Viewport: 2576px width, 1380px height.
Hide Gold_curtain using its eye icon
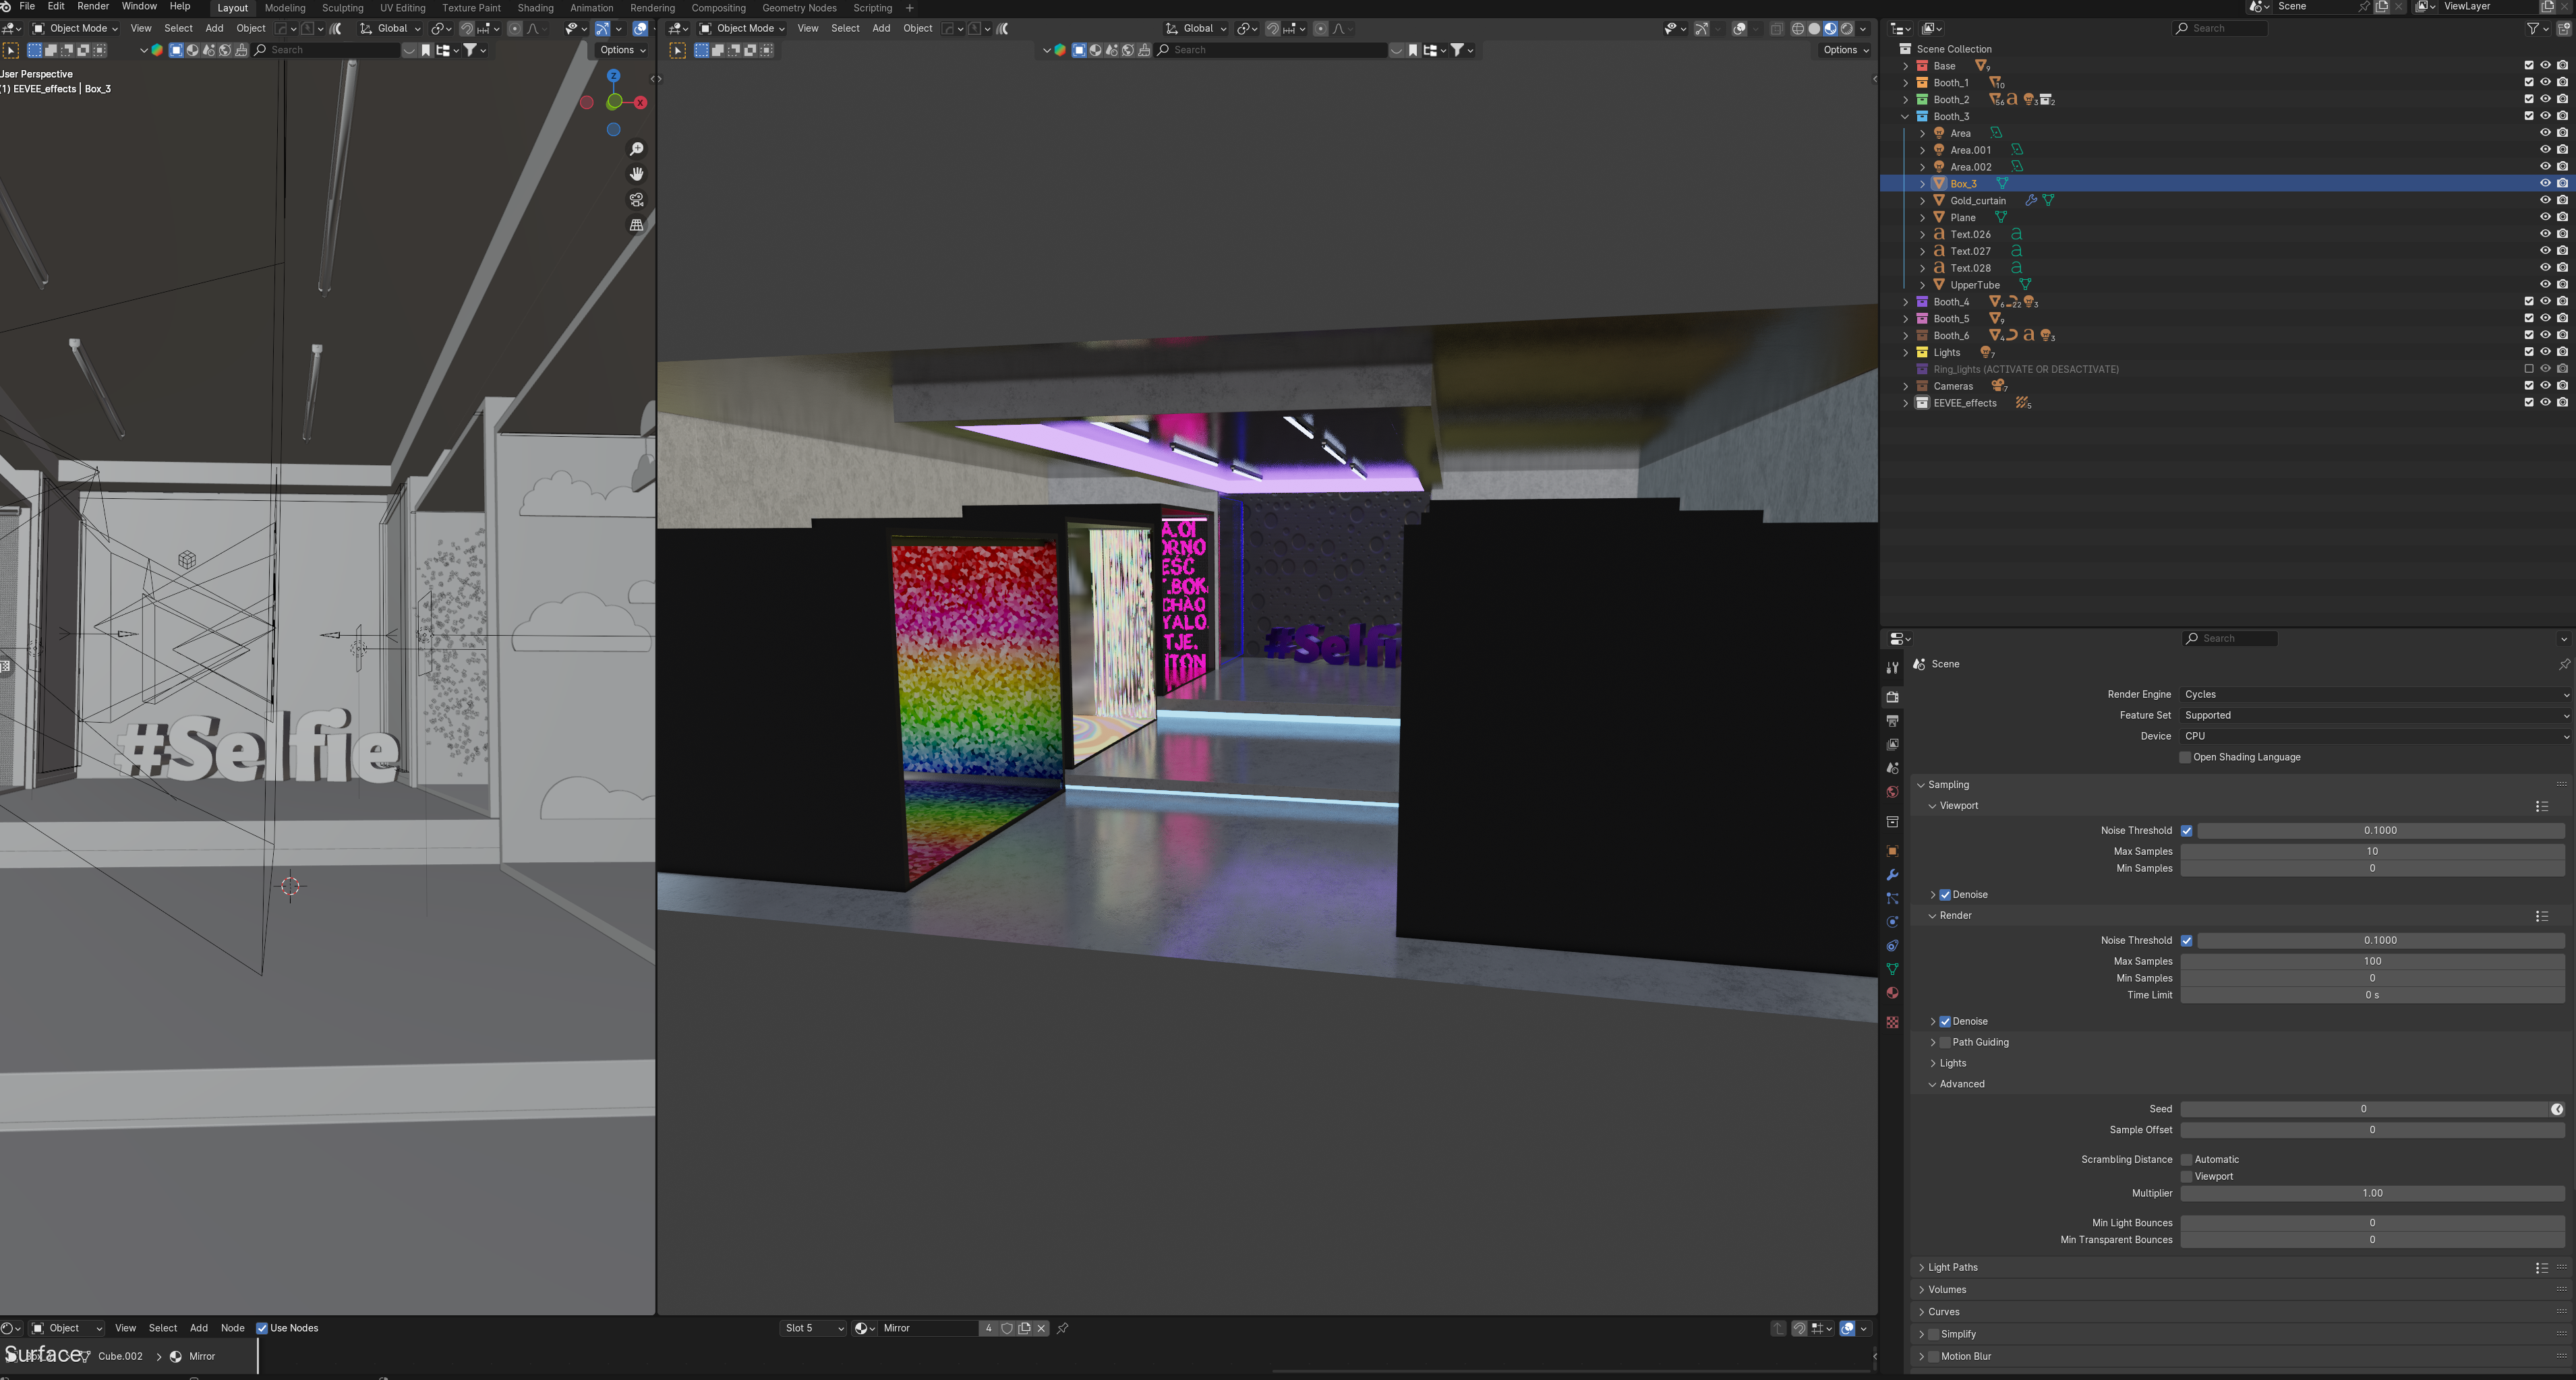tap(2545, 200)
